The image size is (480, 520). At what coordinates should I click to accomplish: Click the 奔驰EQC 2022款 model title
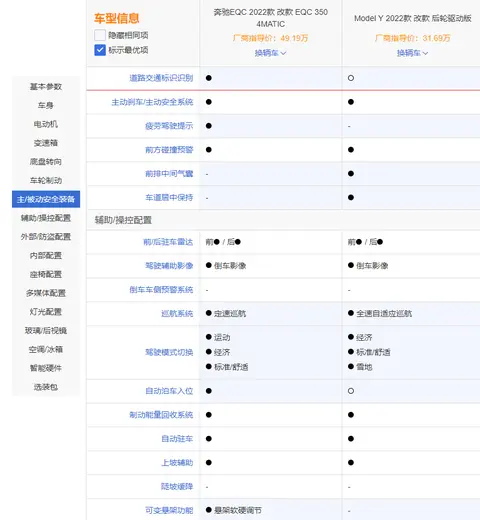click(270, 18)
